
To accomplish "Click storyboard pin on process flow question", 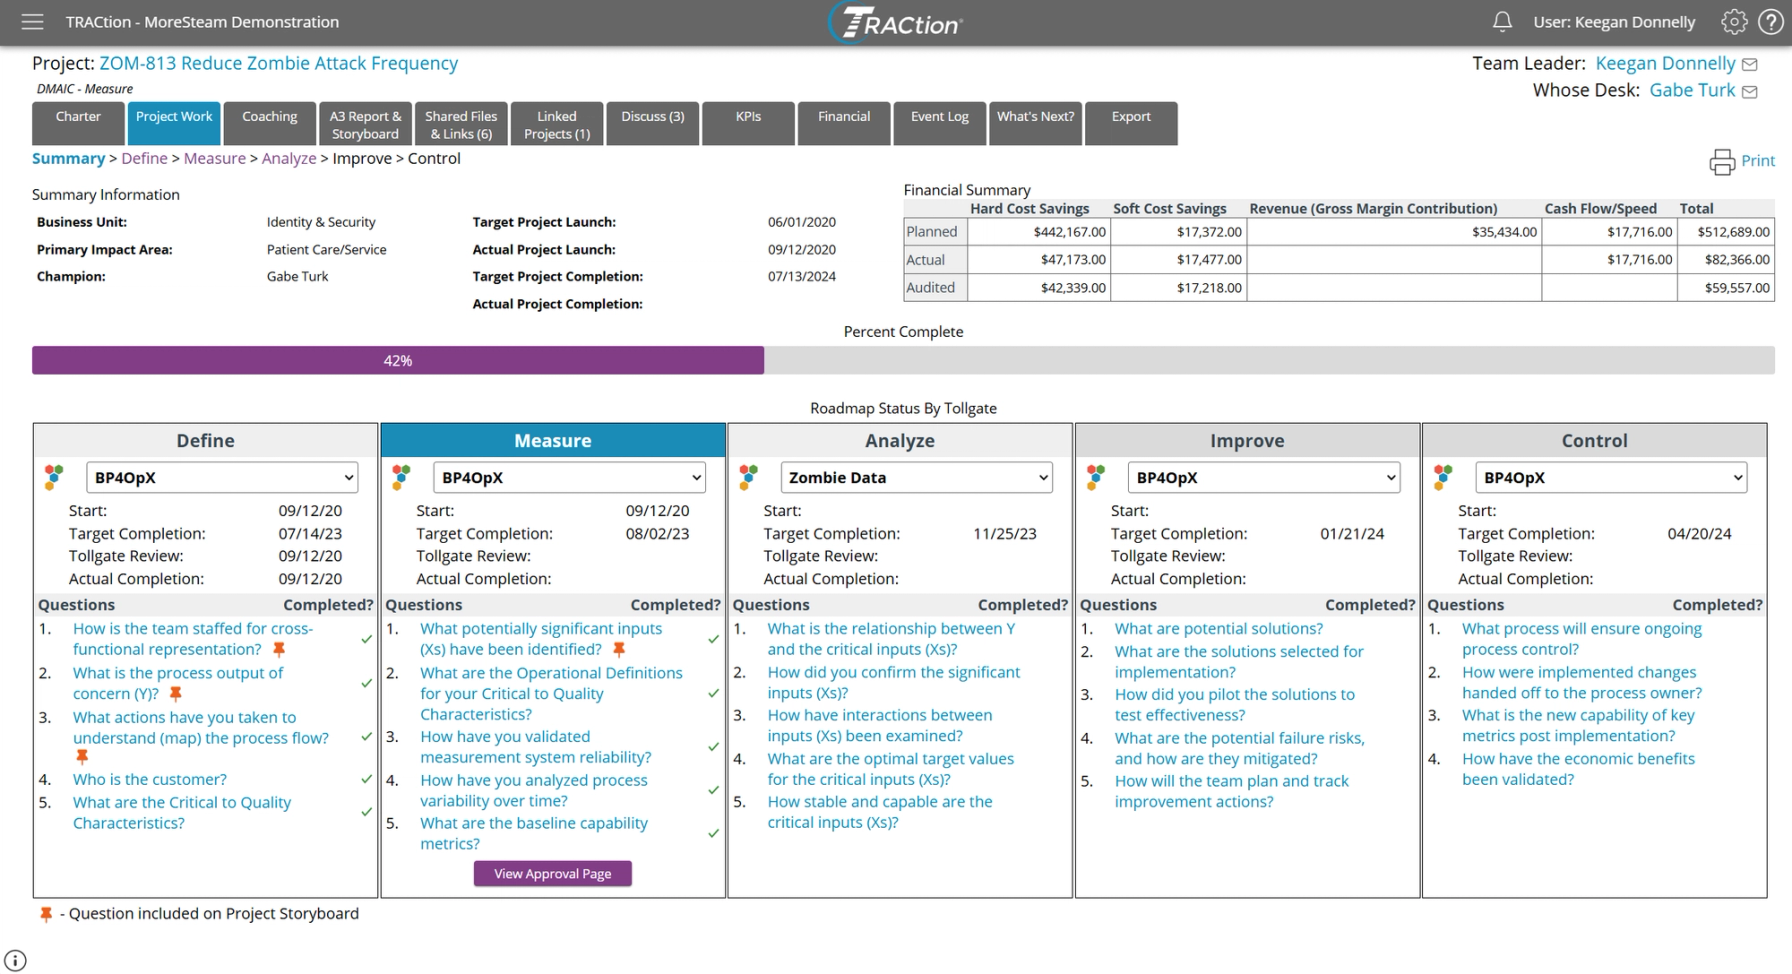I will 82,758.
